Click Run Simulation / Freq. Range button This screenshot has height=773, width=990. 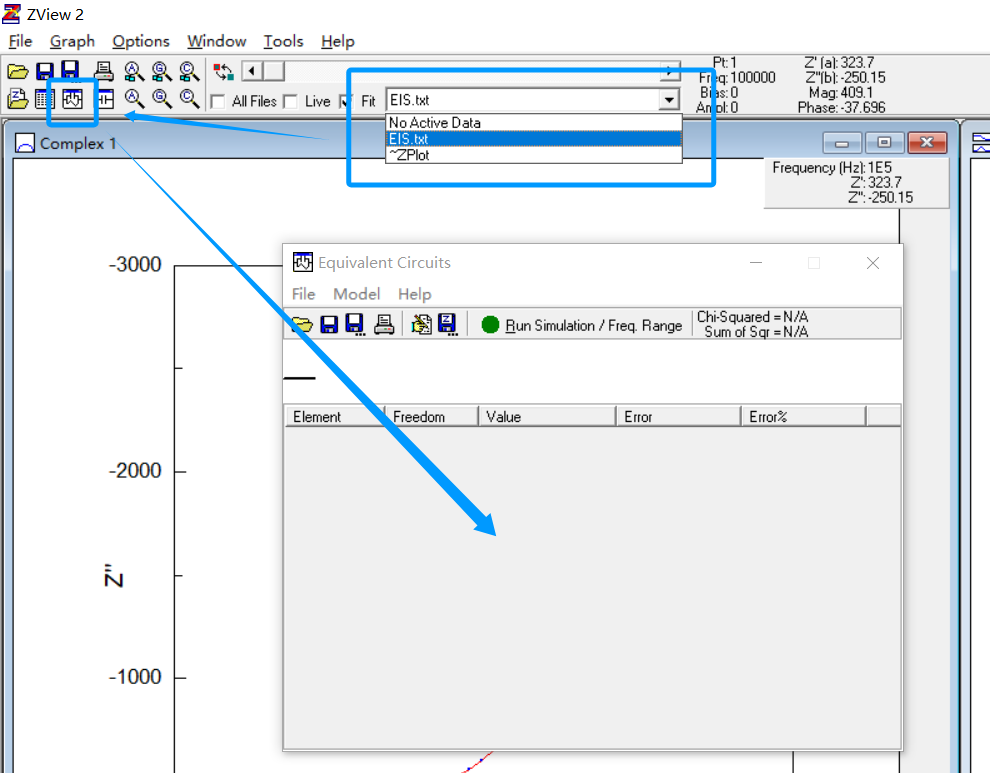coord(582,325)
